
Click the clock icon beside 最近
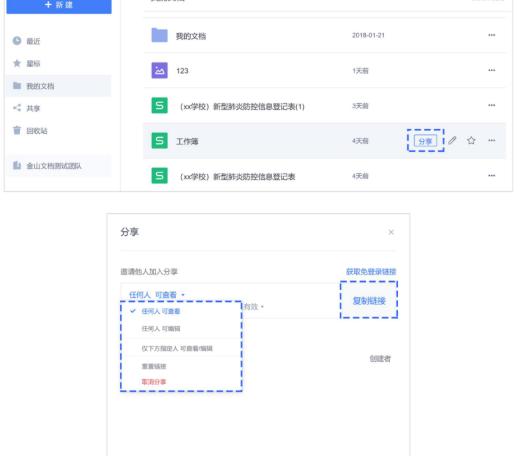pyautogui.click(x=17, y=41)
